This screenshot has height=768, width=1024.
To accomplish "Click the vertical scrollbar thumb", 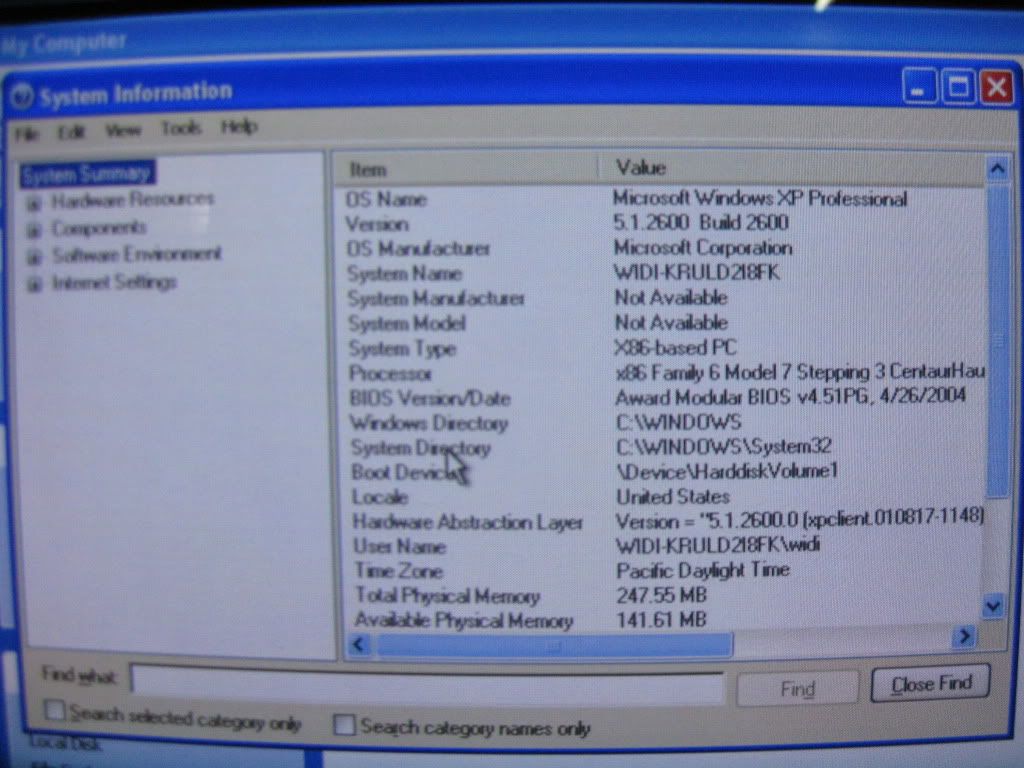I will [997, 340].
